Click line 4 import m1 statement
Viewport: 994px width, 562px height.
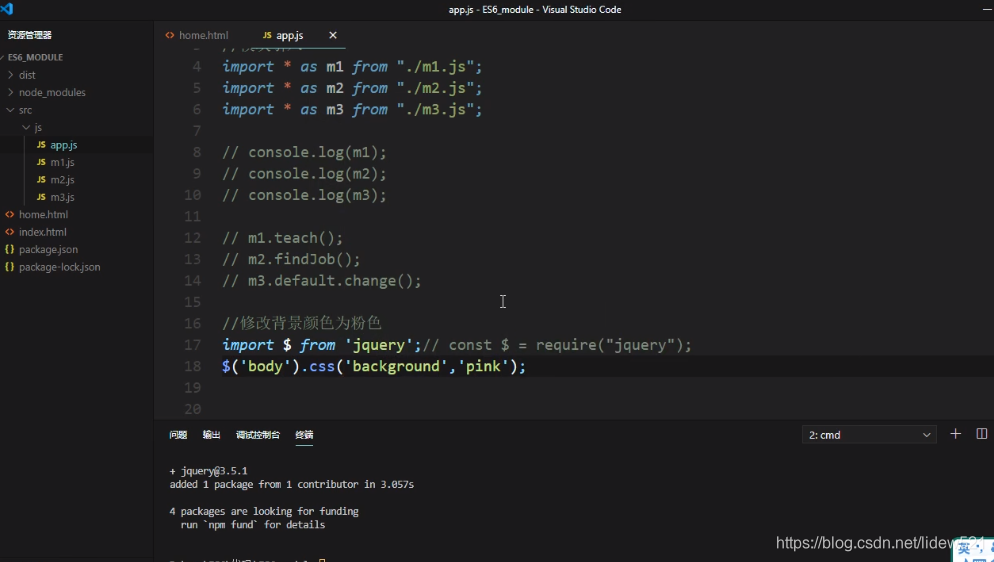352,67
